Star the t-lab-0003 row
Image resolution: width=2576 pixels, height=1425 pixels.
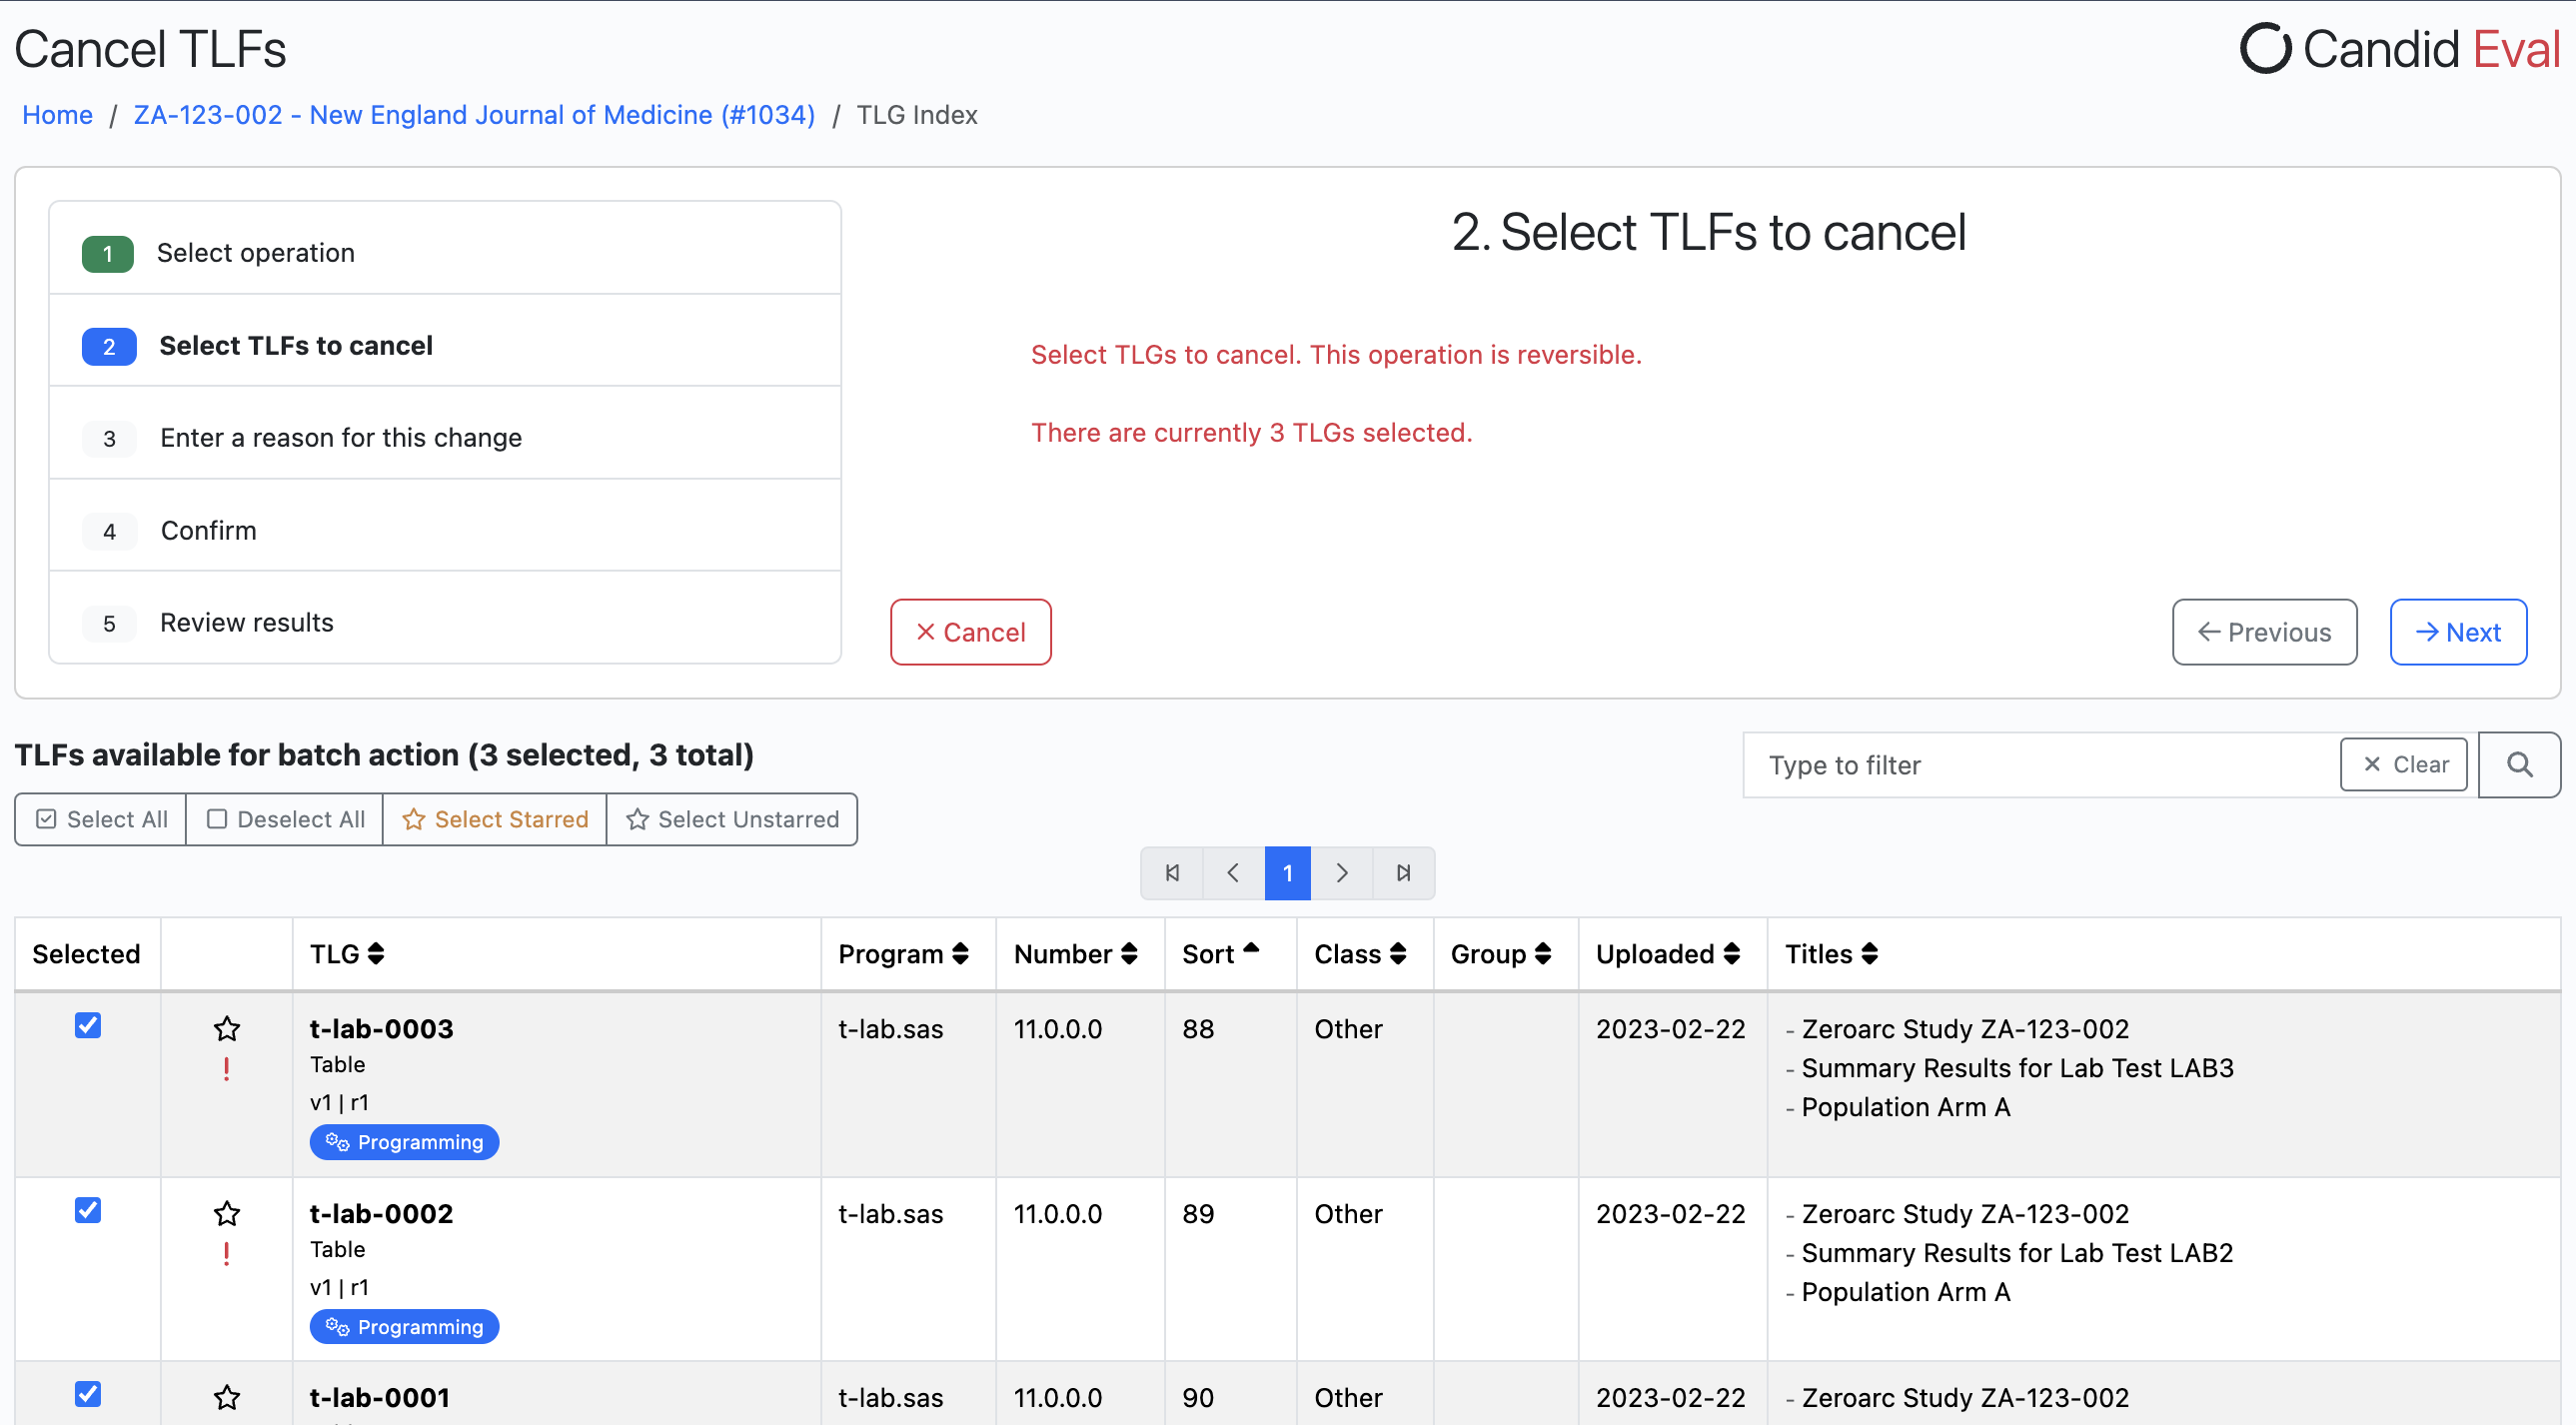click(227, 1028)
